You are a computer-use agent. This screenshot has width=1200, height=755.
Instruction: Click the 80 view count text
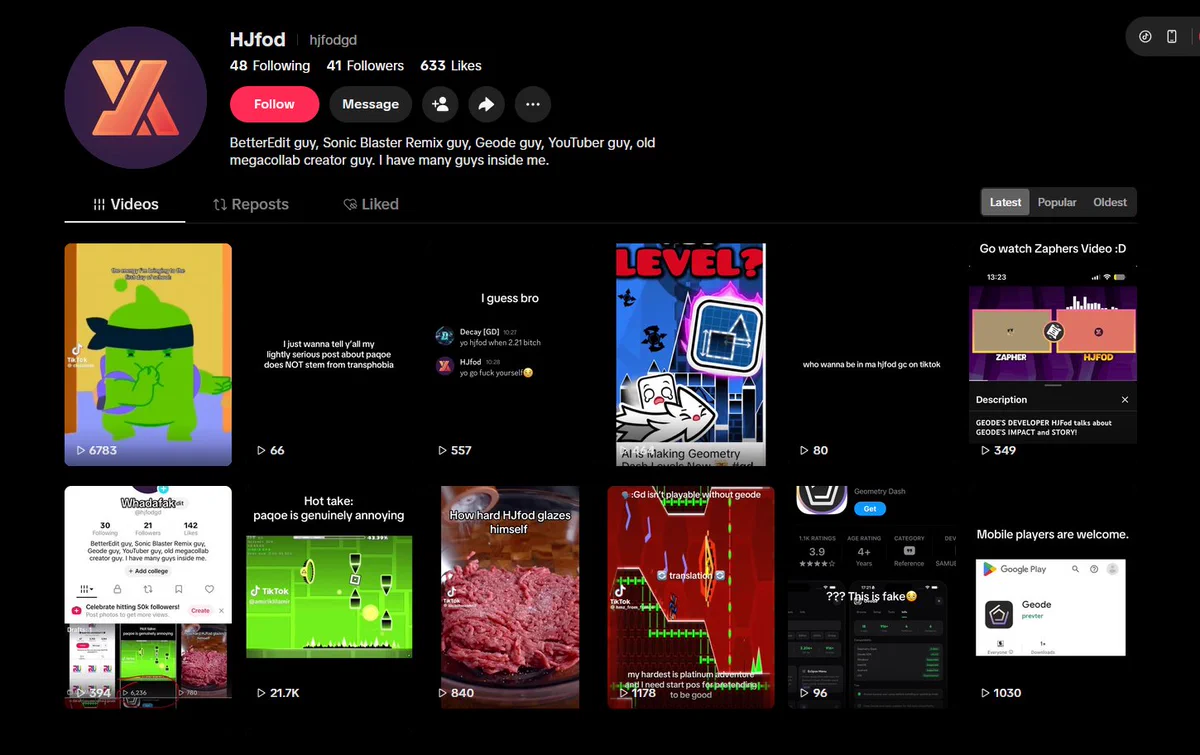tap(821, 451)
